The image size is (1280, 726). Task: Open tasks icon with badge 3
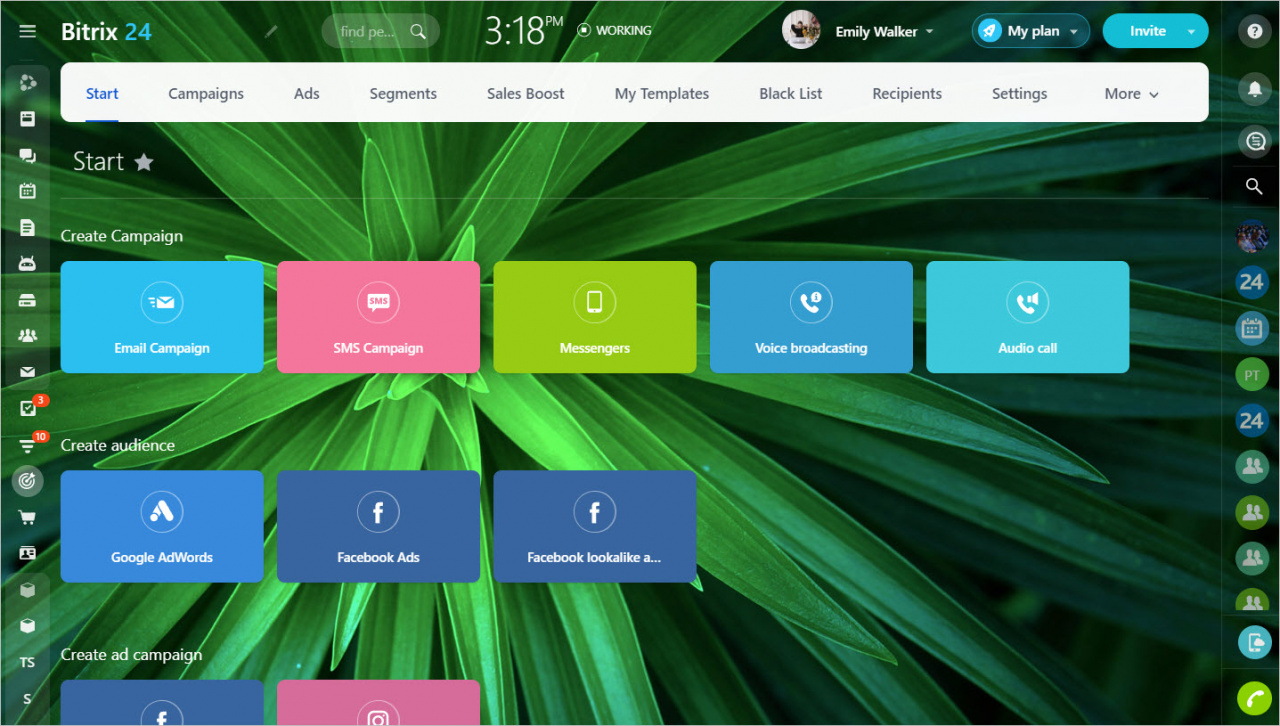(28, 408)
